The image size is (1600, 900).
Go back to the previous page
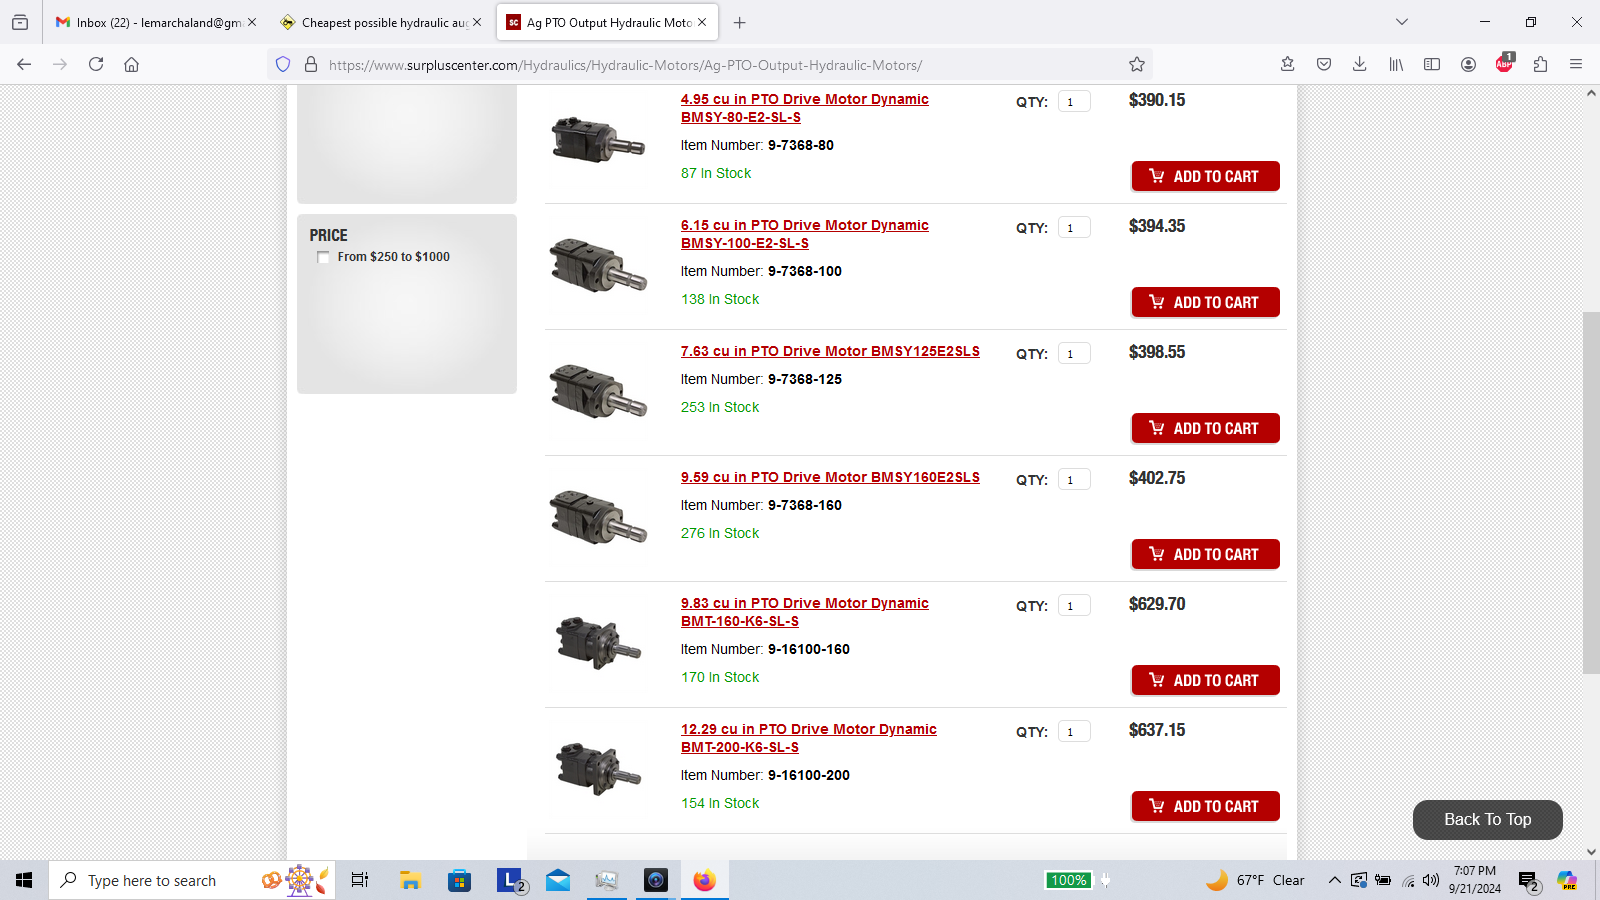click(24, 64)
